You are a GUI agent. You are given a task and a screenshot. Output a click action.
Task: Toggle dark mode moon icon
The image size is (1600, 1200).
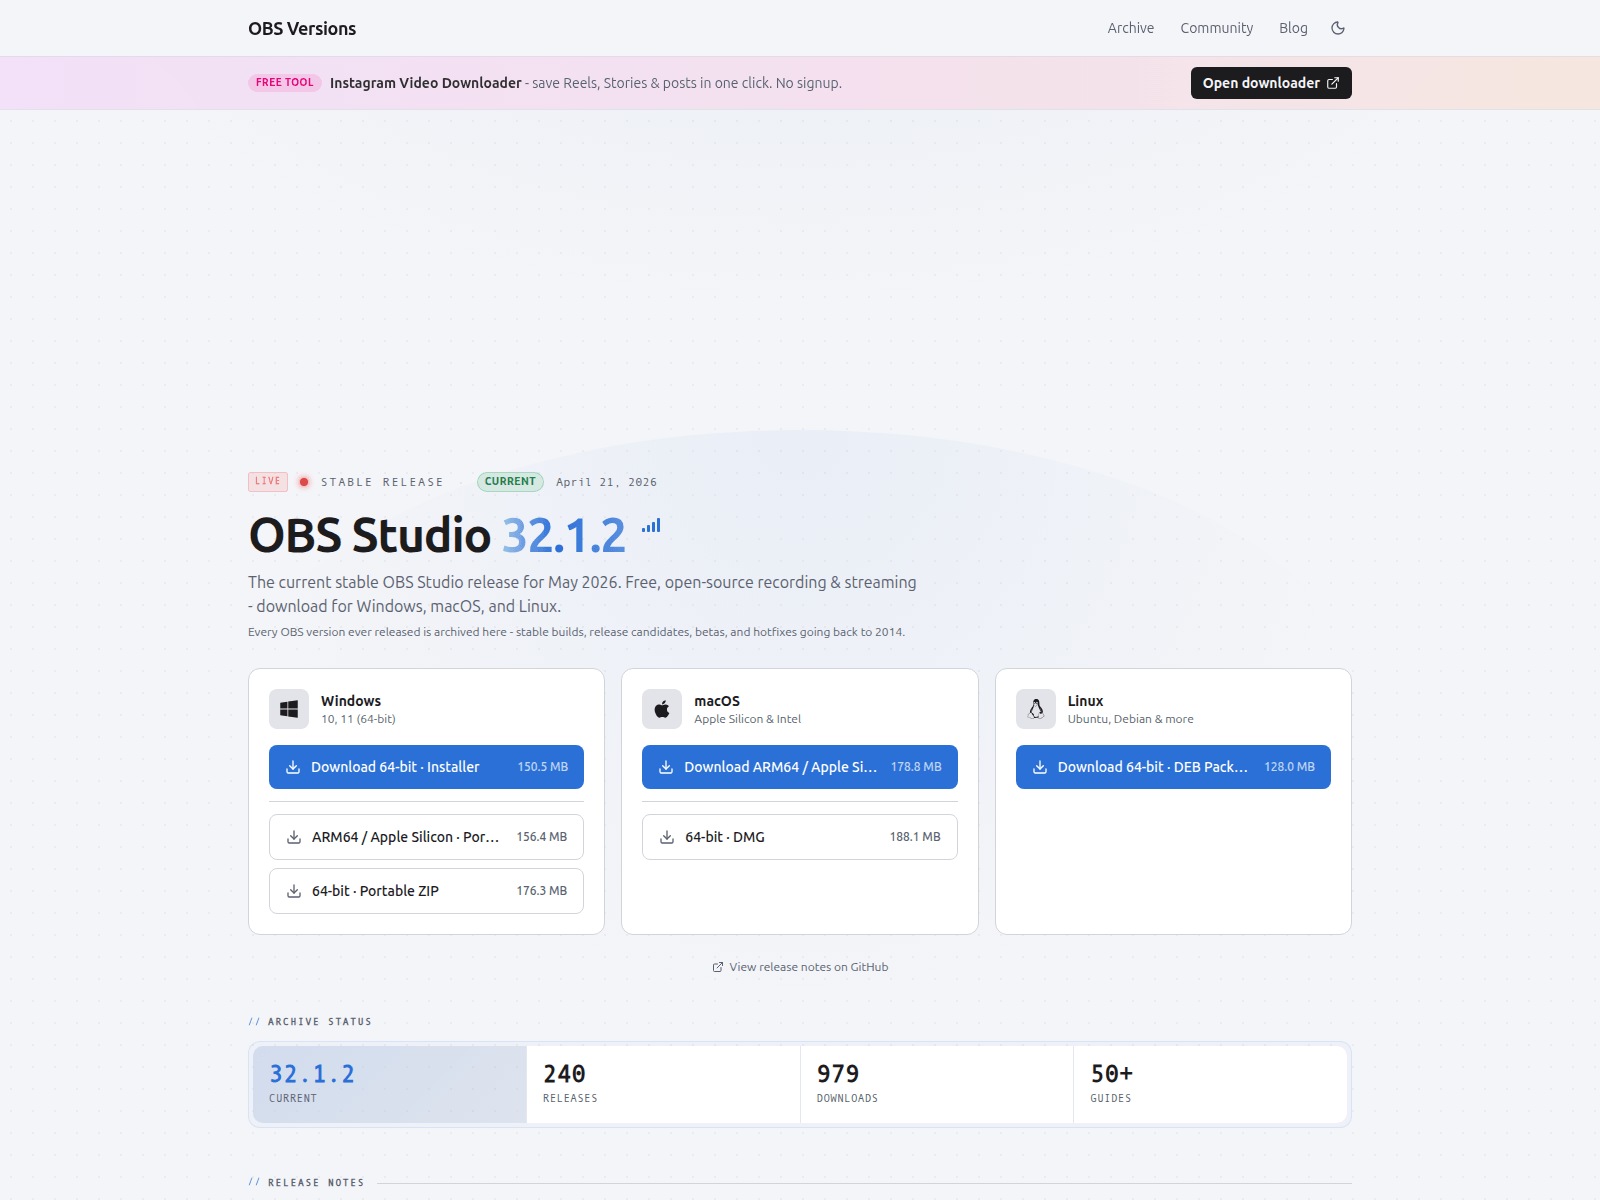click(1338, 28)
